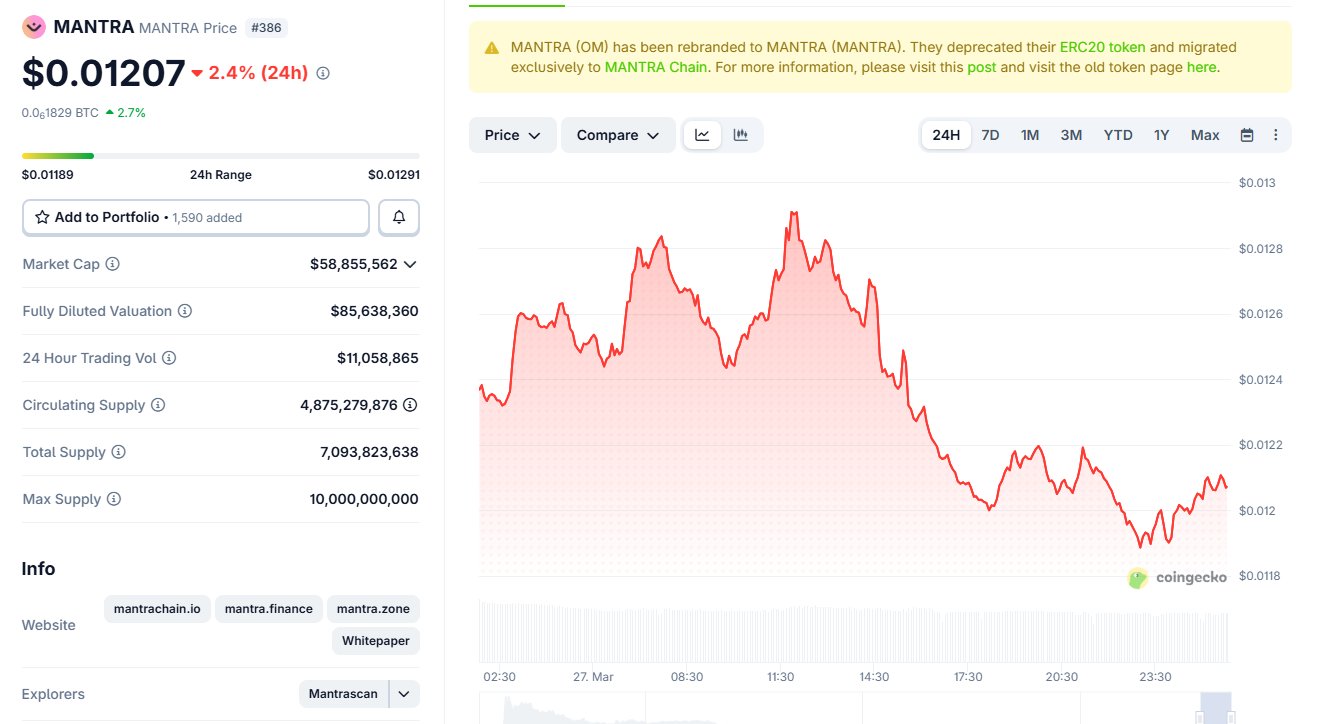
Task: Click the Circulating Supply verification info icon
Action: pos(410,405)
